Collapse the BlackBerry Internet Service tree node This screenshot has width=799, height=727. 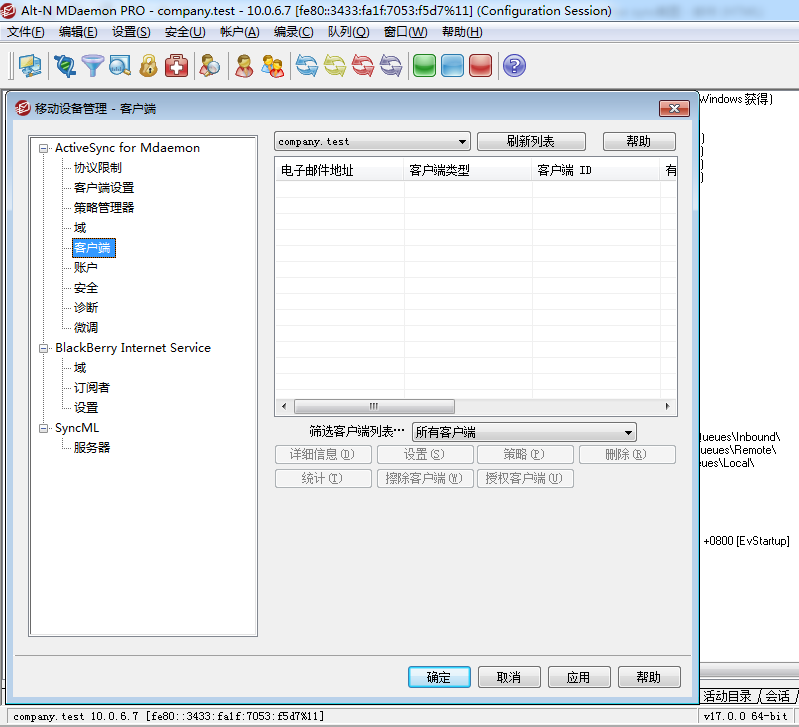(44, 348)
